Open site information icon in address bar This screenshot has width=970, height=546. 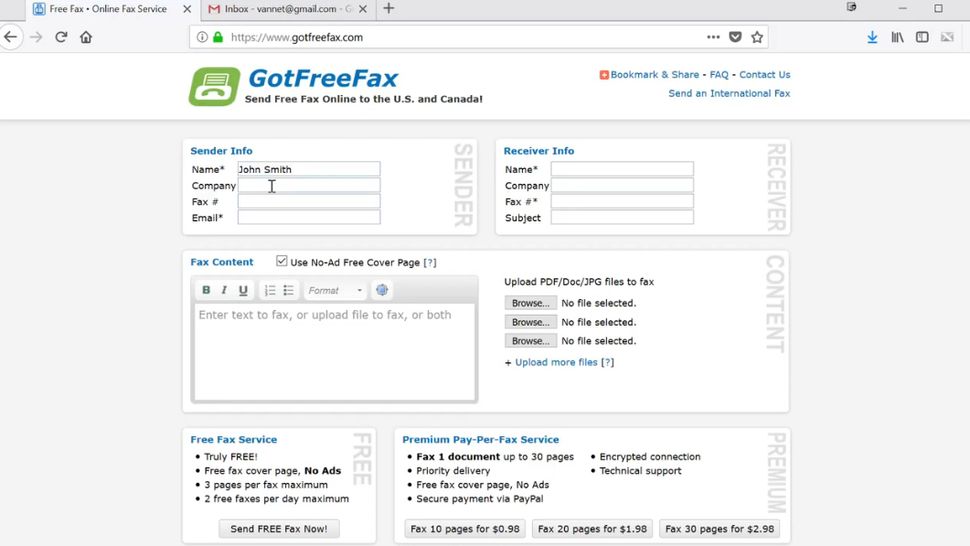click(202, 37)
